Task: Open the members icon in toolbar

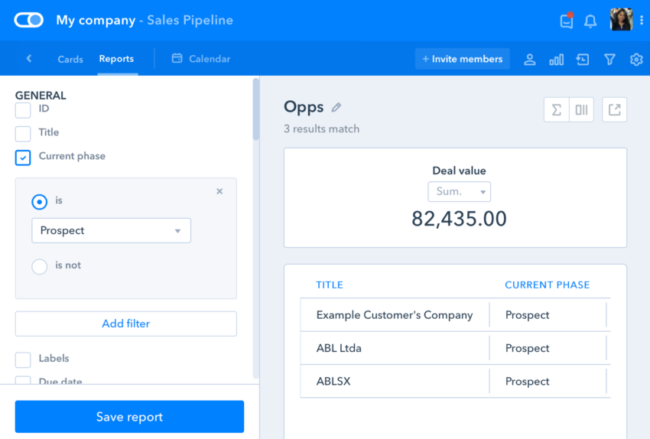Action: 530,60
